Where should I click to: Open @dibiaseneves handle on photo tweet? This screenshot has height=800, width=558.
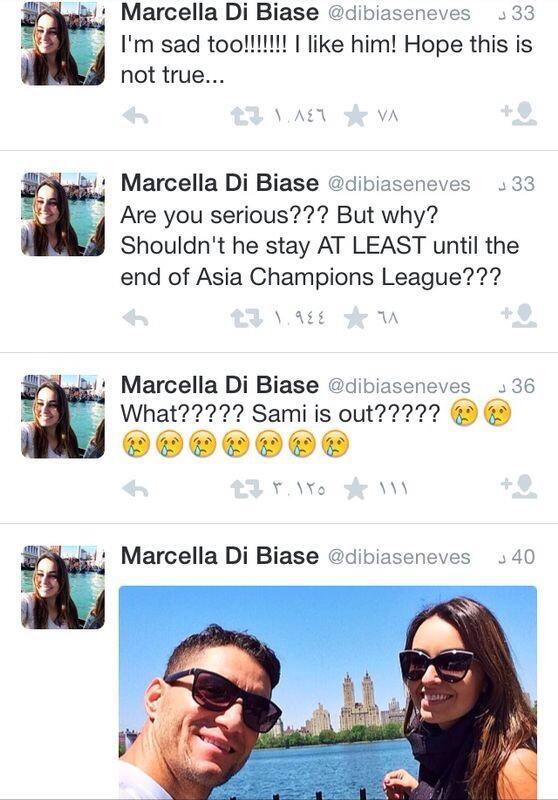(399, 557)
